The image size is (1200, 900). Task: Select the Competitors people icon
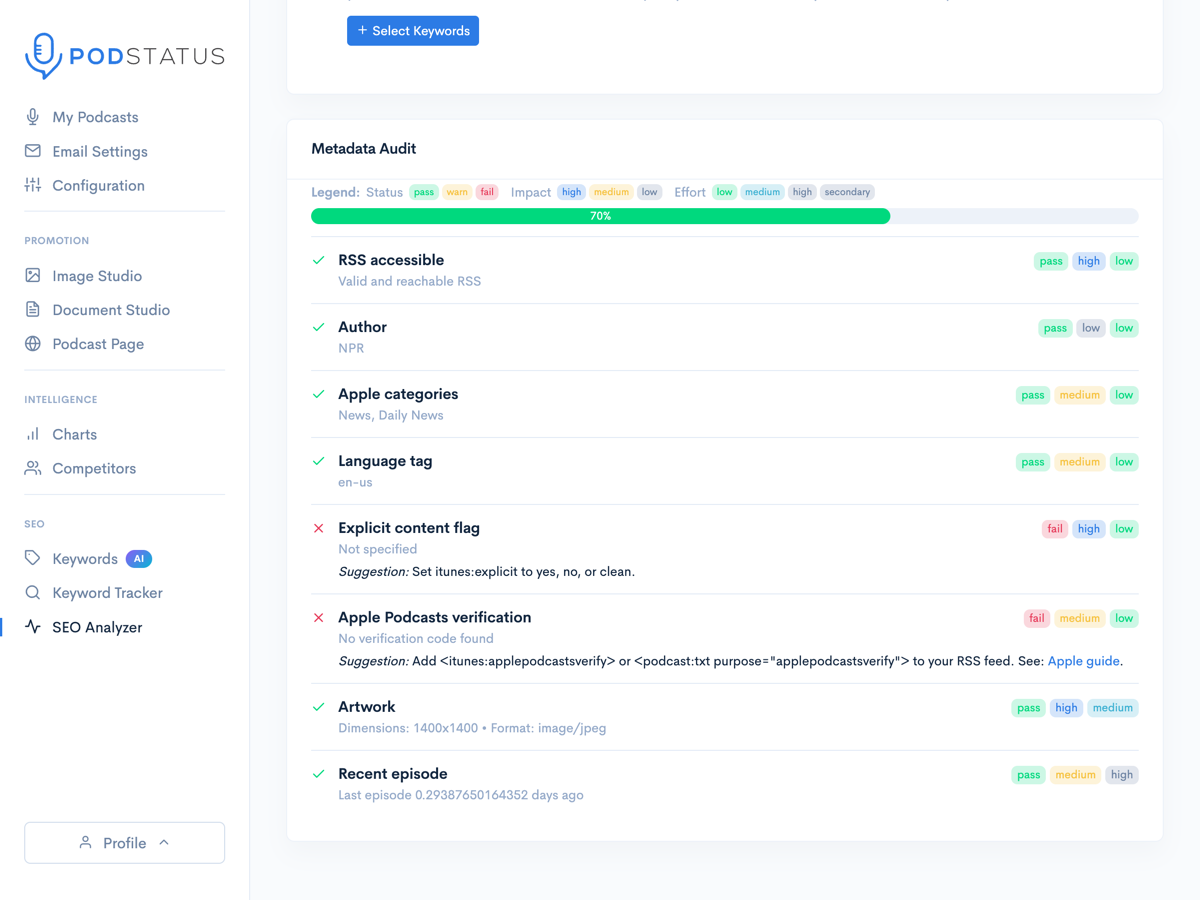32,468
